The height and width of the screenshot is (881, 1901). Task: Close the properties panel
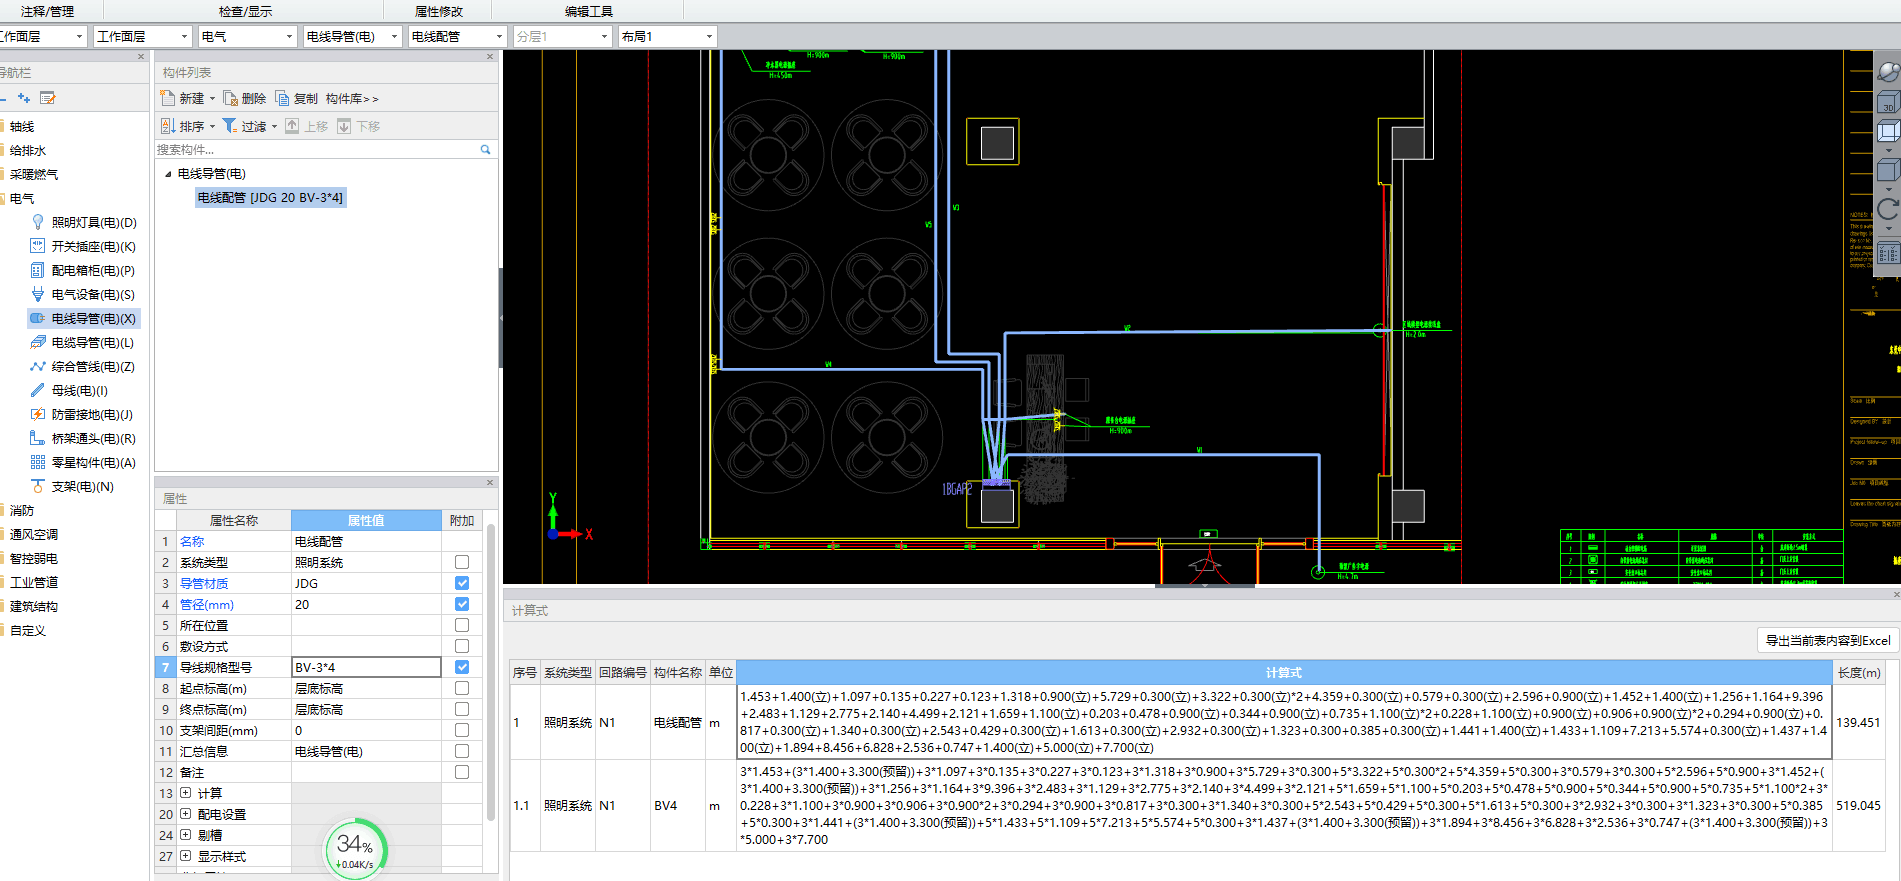[490, 483]
